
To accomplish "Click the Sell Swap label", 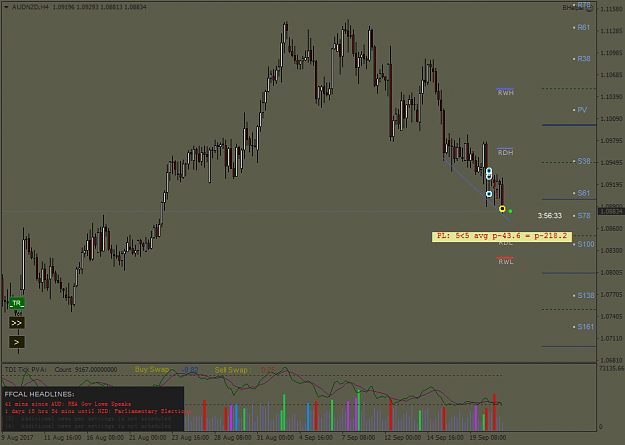I will (233, 370).
